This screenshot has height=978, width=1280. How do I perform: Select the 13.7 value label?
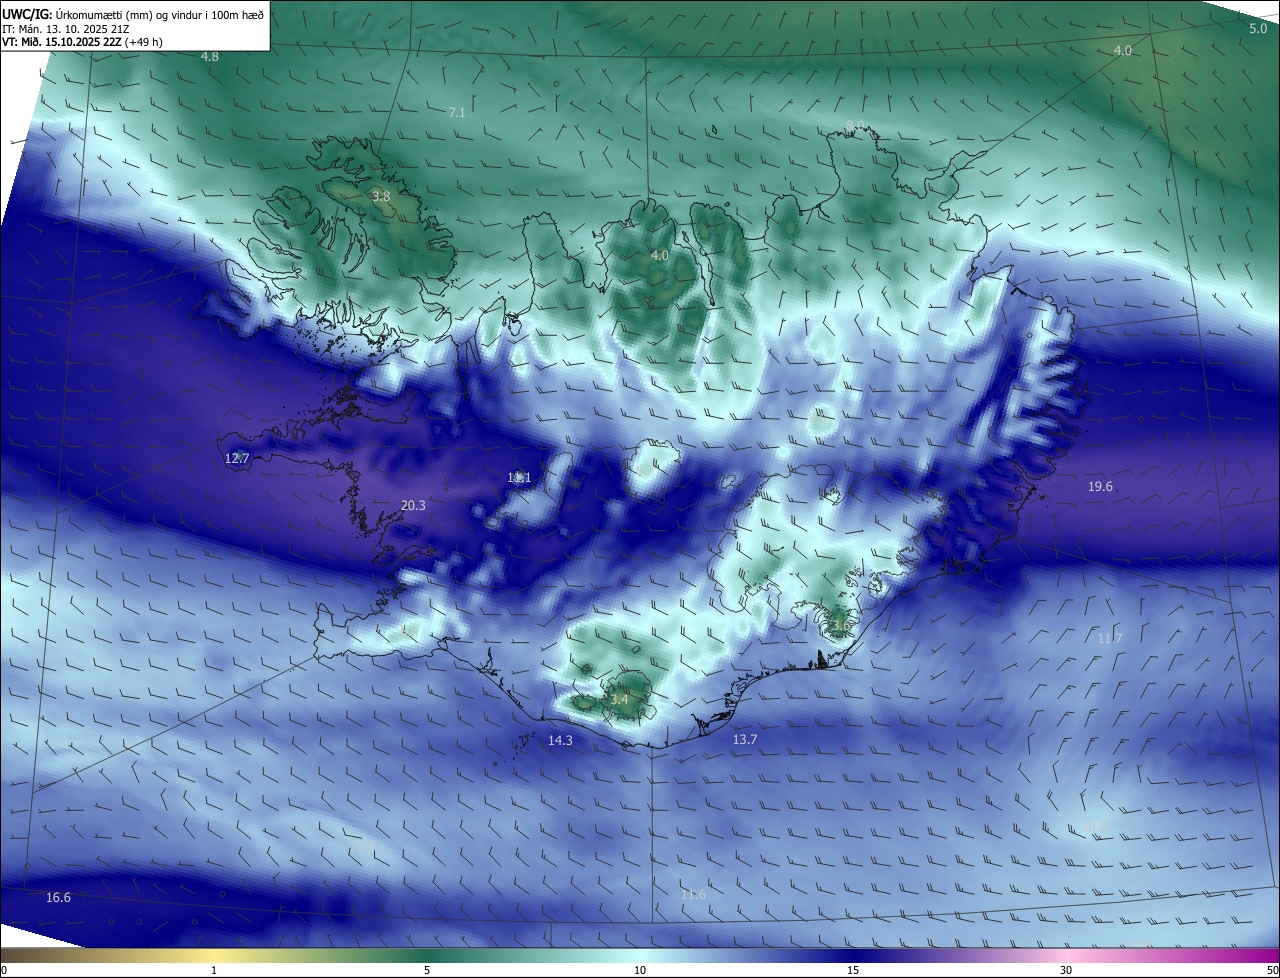tap(745, 740)
